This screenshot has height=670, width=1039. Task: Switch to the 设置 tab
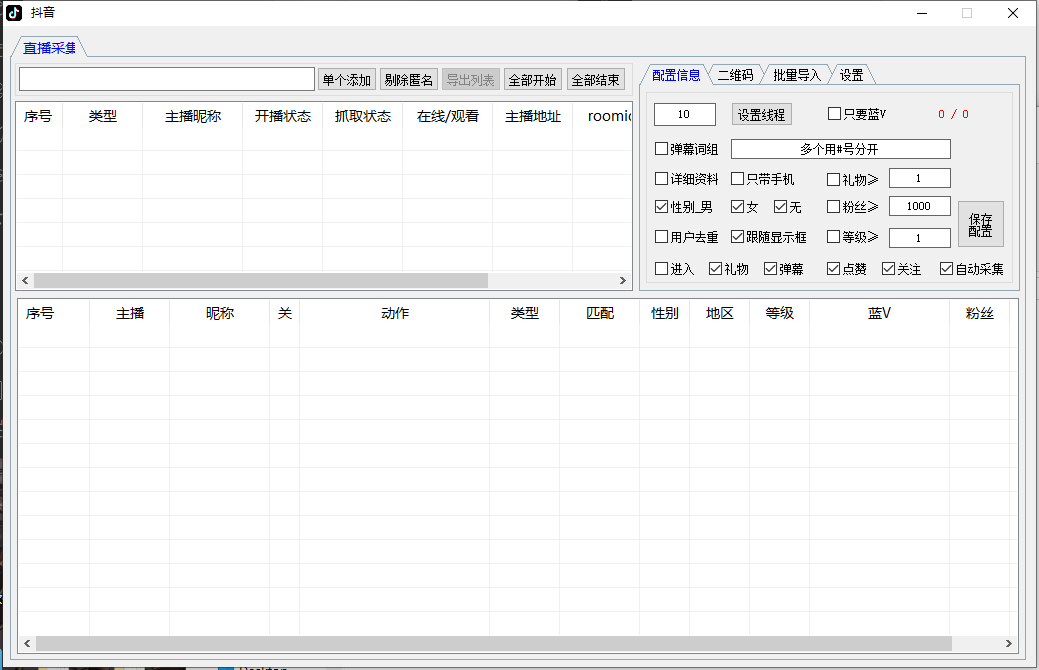(851, 73)
